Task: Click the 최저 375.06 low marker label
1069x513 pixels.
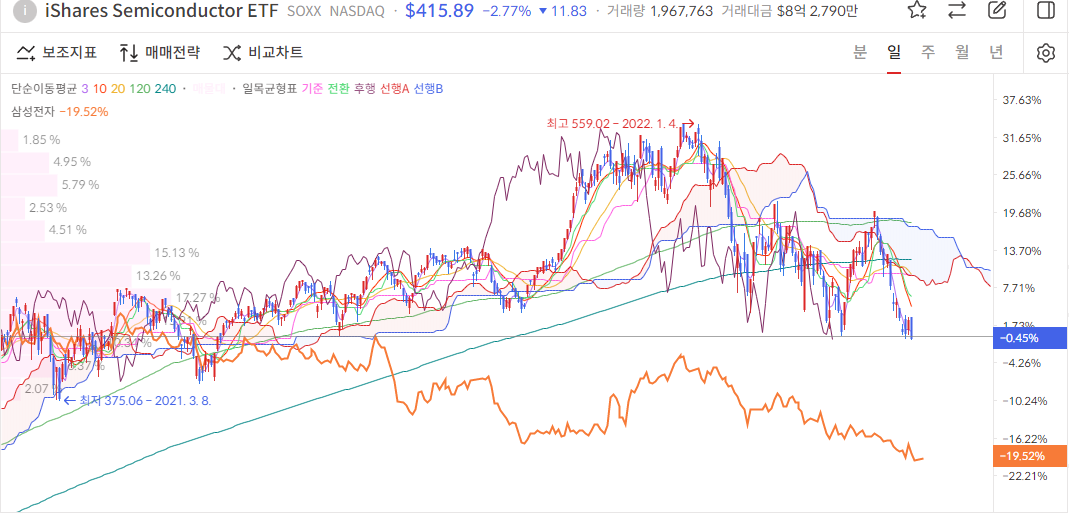Action: (x=146, y=400)
